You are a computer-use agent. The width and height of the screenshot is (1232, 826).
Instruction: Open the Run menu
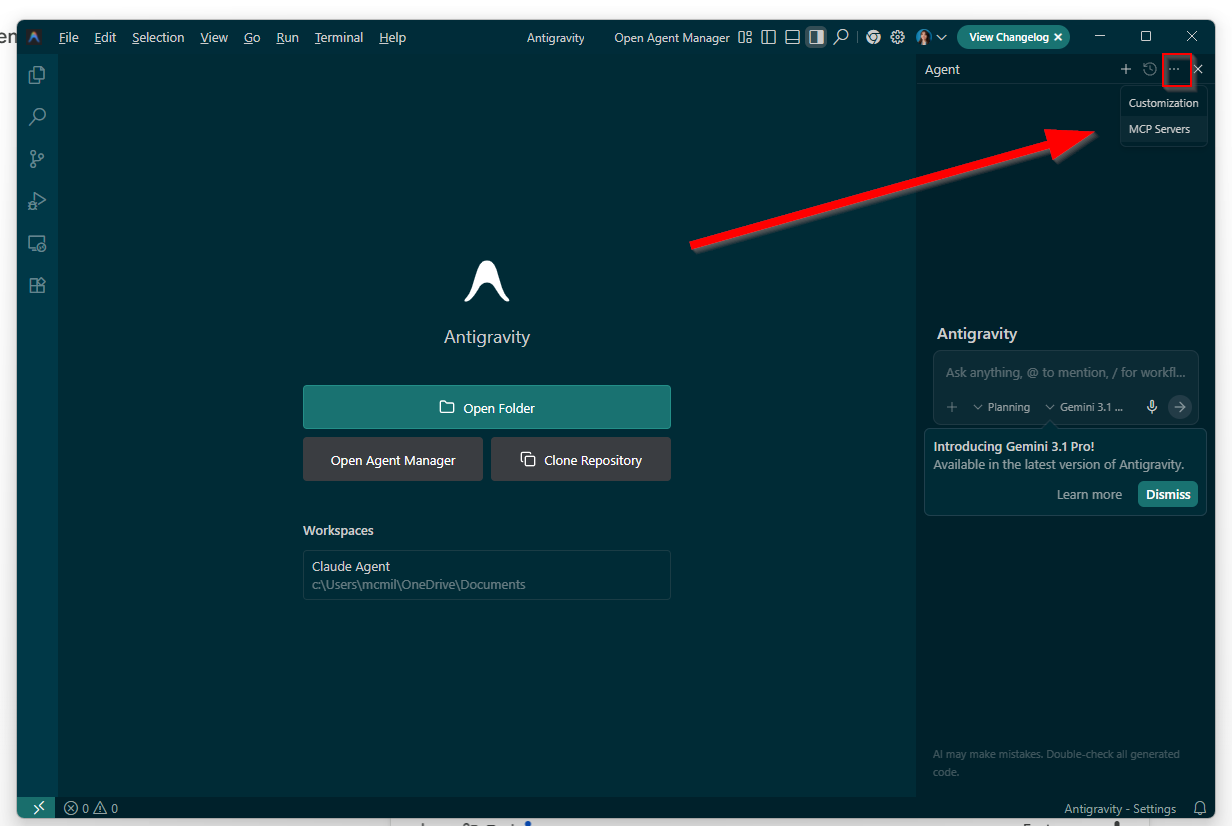(287, 37)
